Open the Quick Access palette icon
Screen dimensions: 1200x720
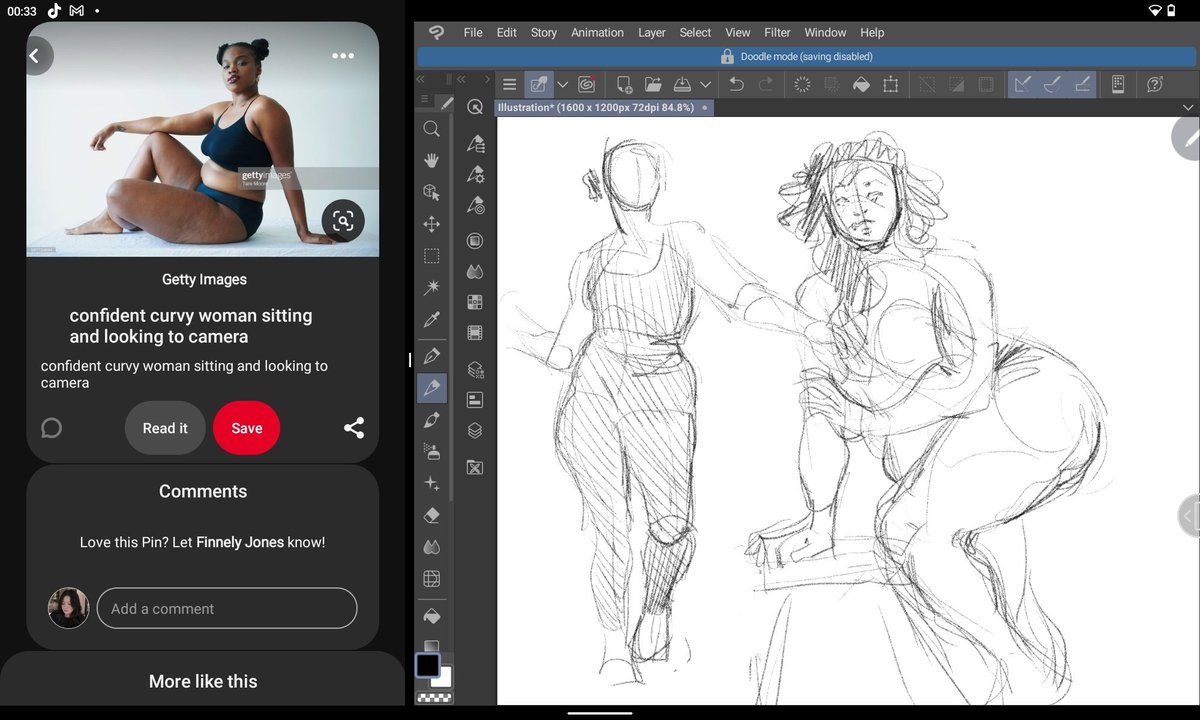475,108
